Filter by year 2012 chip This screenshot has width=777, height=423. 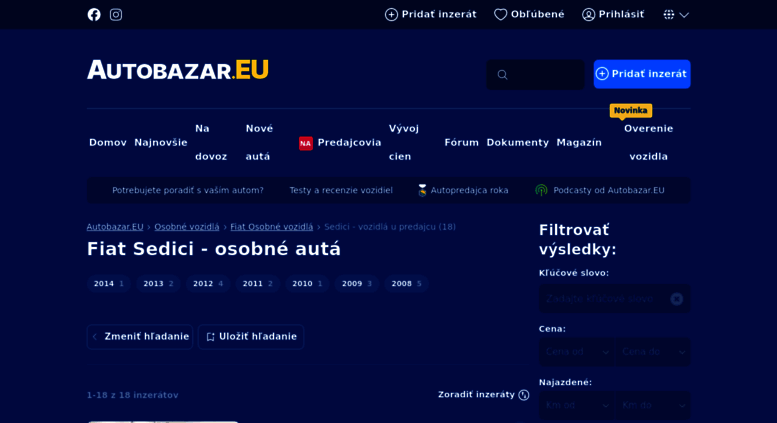click(208, 284)
